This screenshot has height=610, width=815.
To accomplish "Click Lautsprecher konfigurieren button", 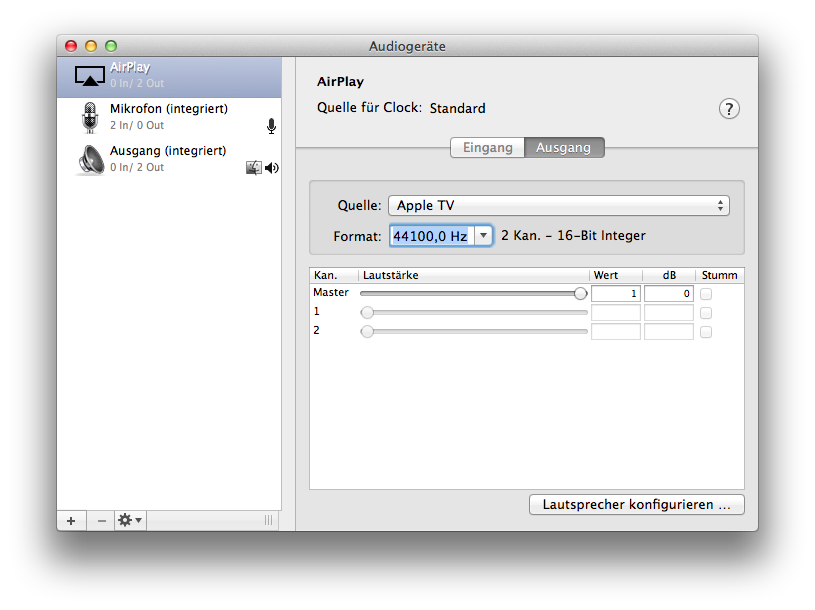I will [x=636, y=505].
